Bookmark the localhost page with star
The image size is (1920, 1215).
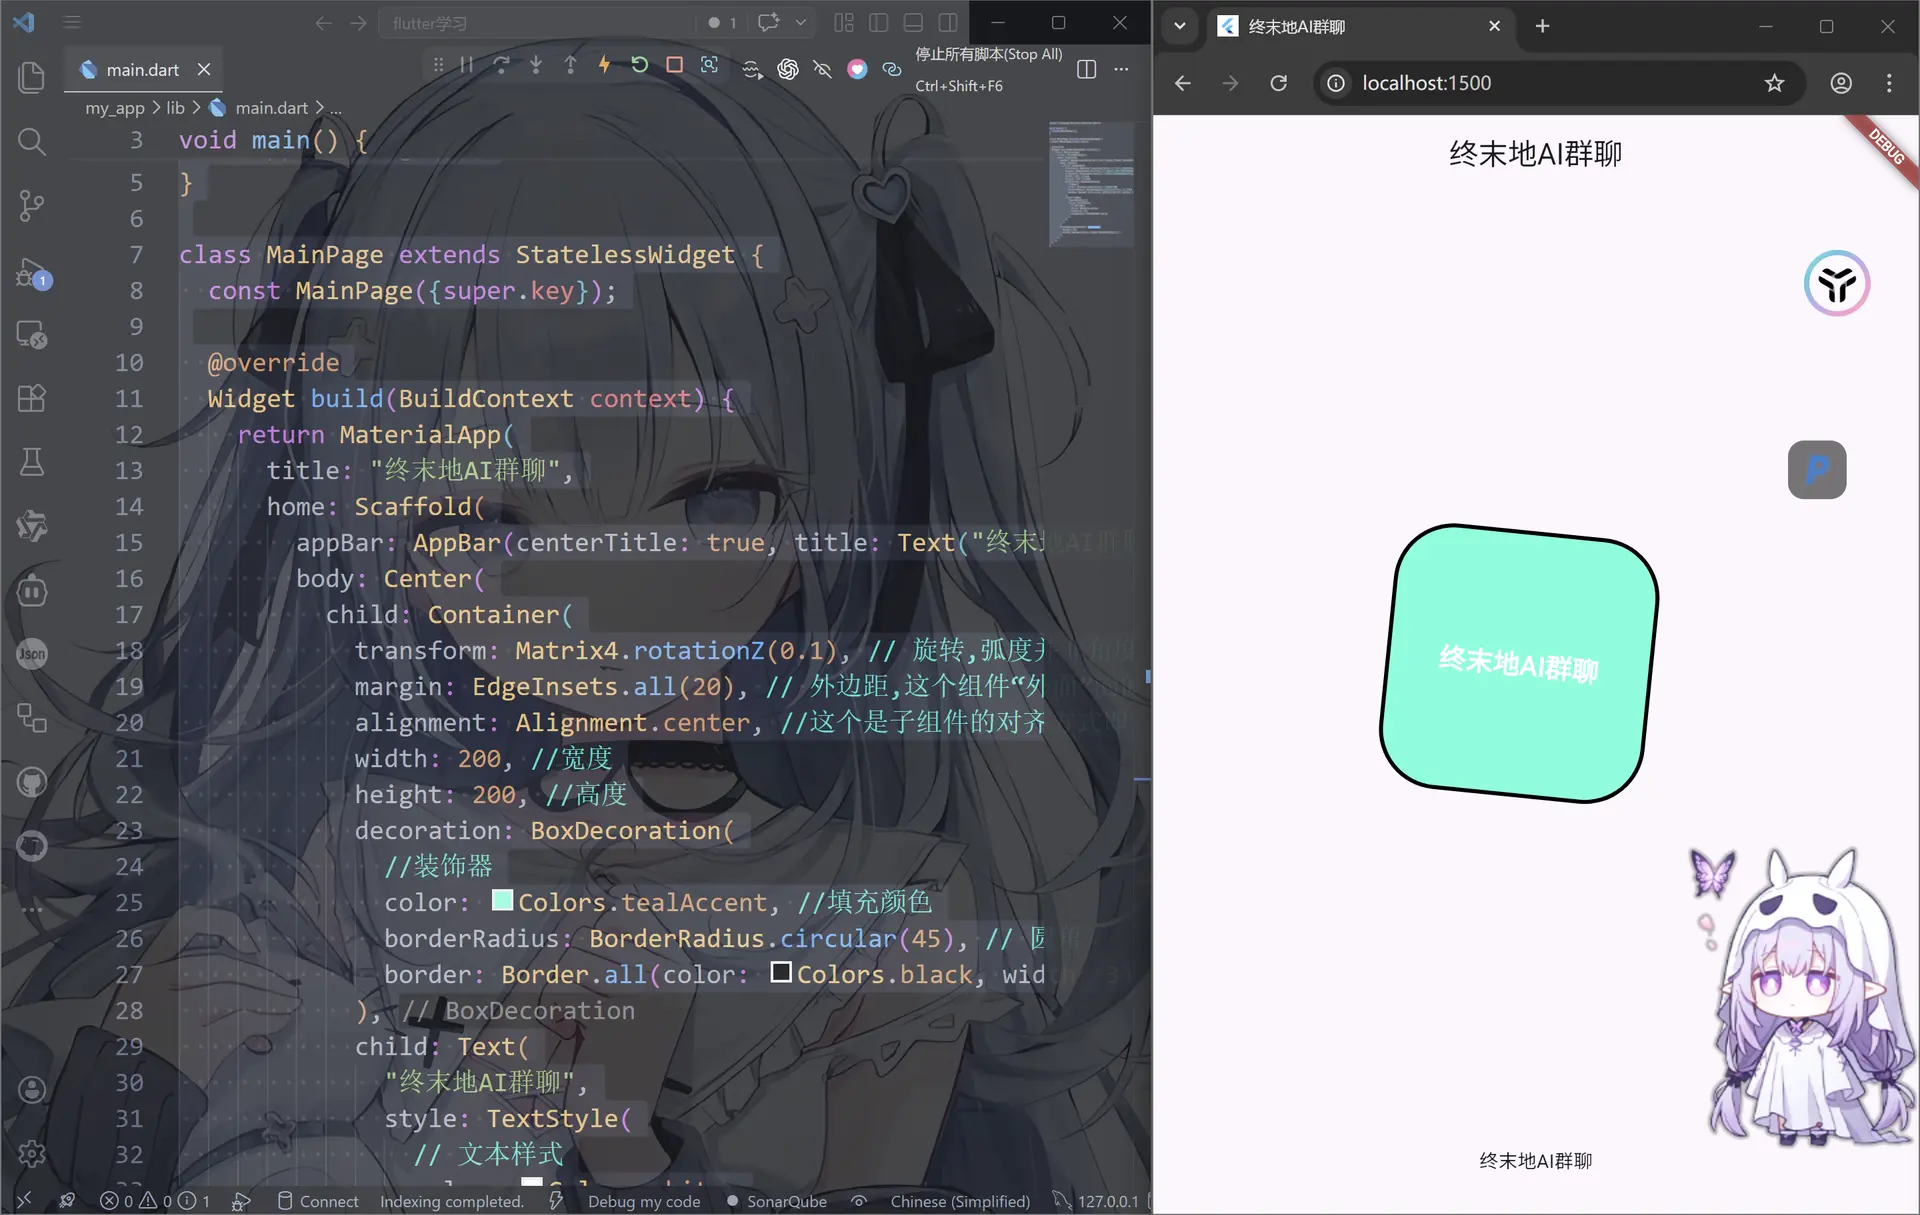(1774, 83)
